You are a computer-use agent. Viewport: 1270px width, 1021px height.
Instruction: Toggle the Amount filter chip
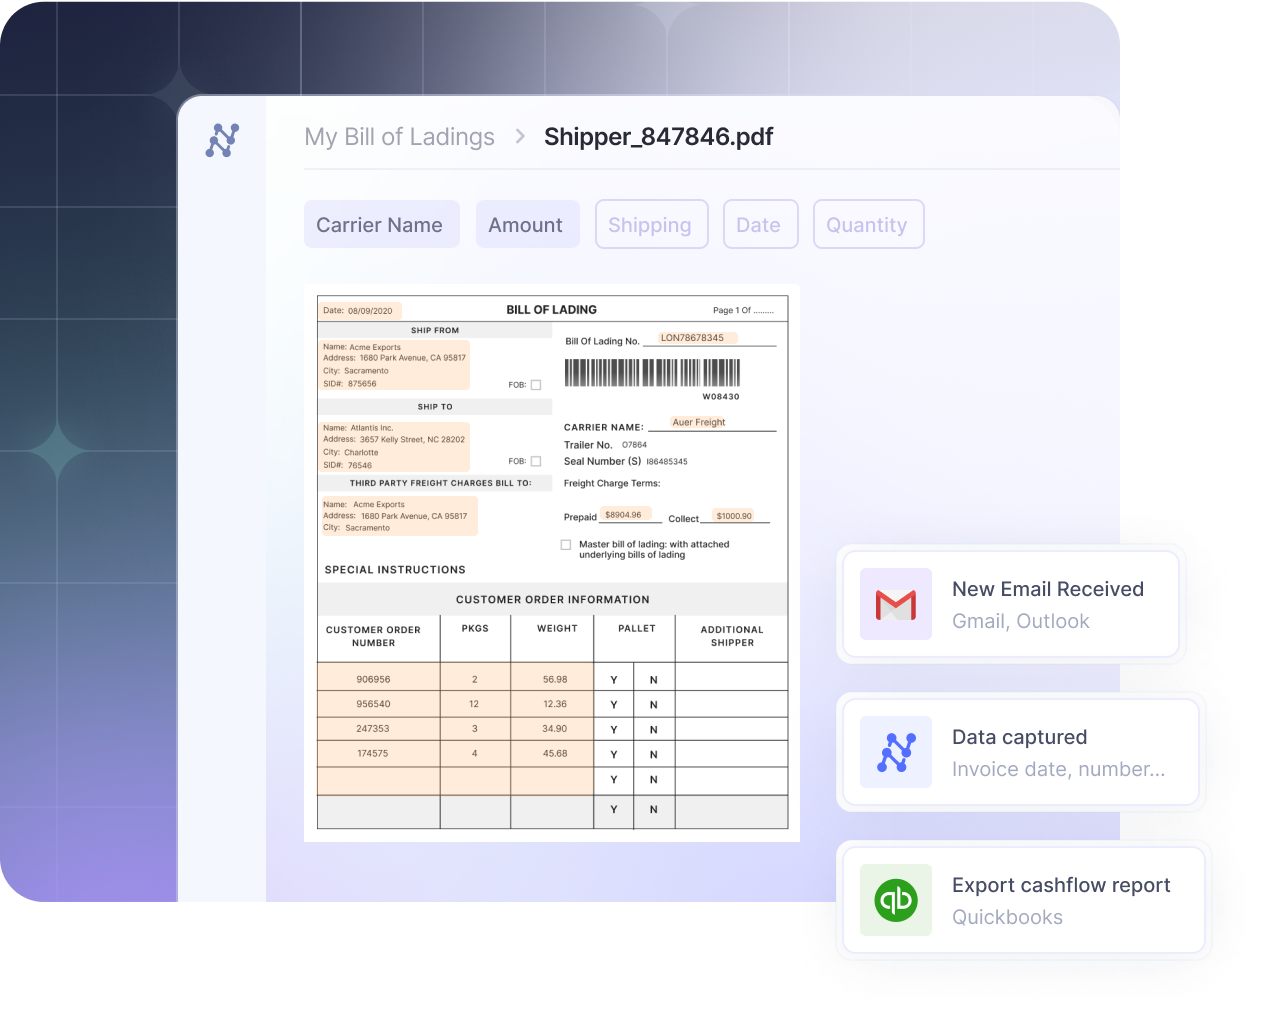527,224
